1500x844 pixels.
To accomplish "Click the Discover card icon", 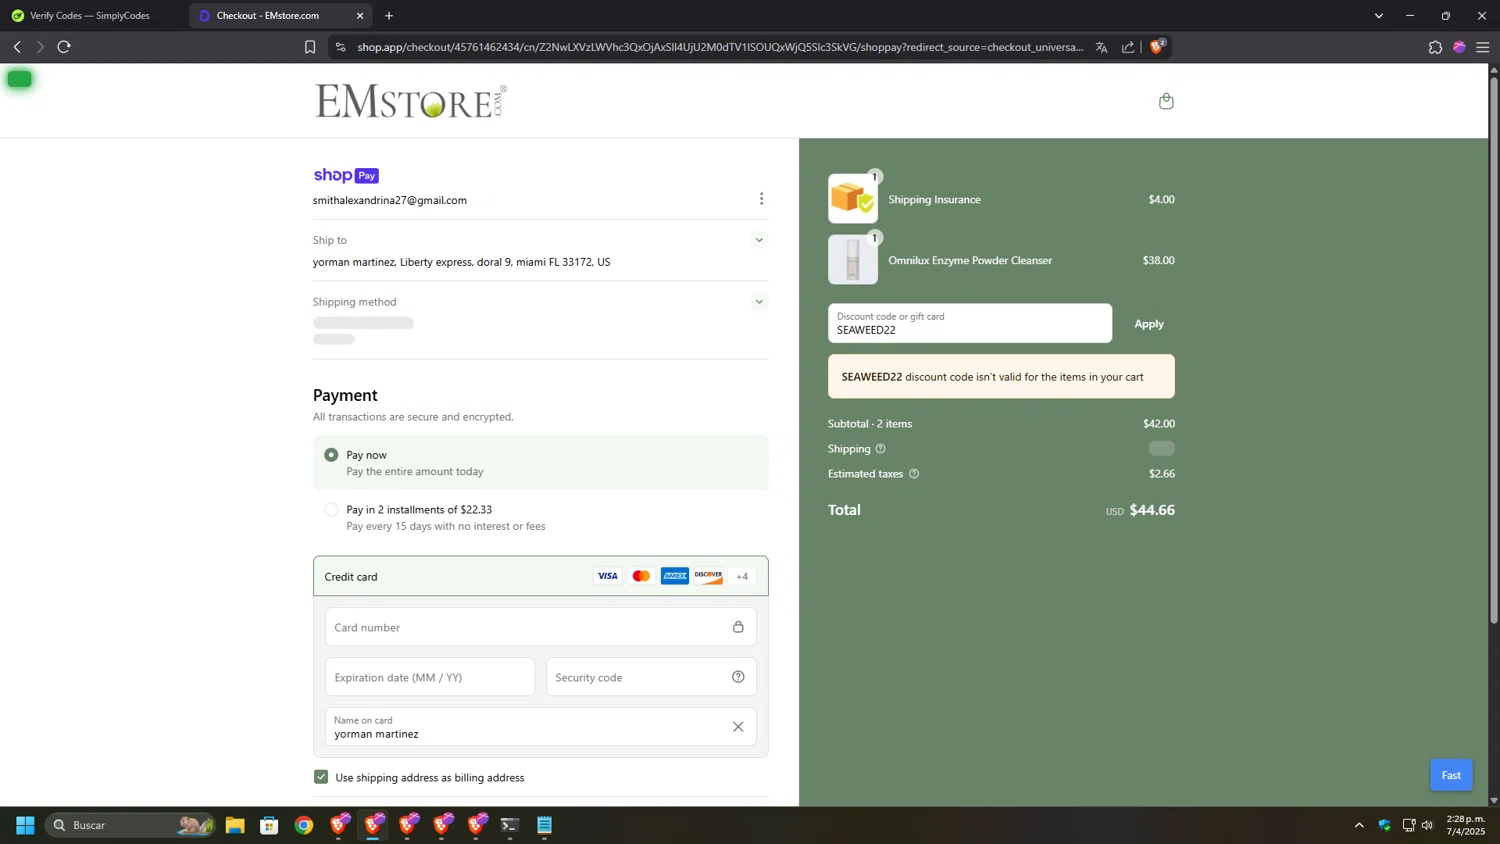I will tap(708, 576).
